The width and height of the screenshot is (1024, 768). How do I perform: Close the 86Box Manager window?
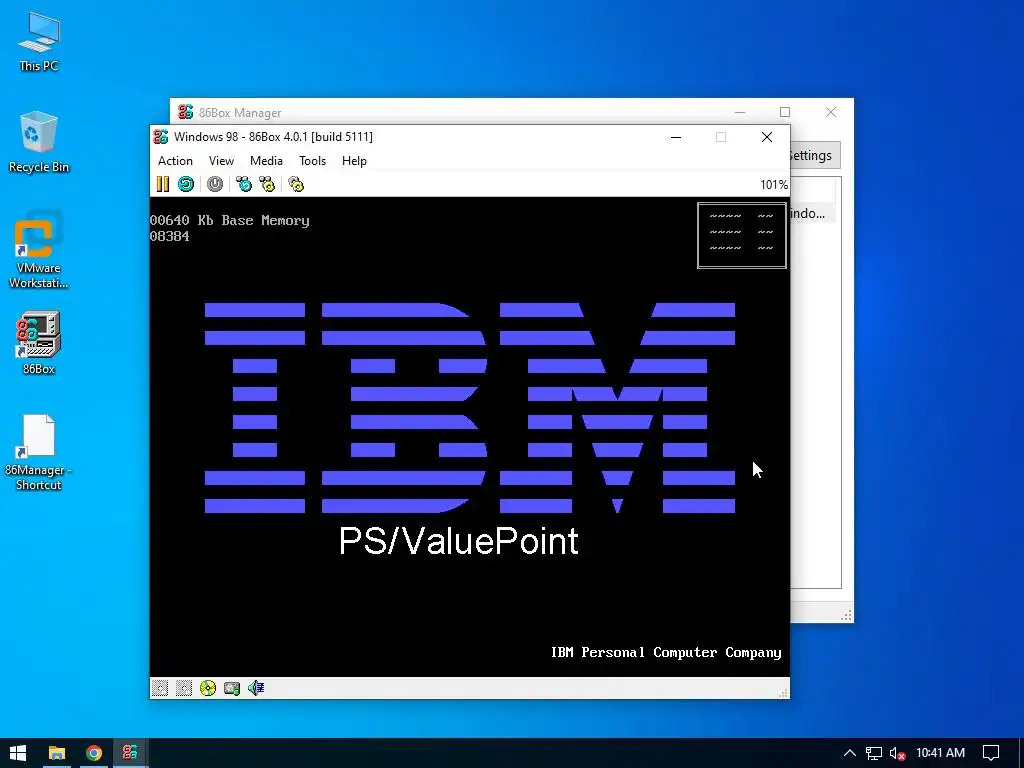pos(831,112)
